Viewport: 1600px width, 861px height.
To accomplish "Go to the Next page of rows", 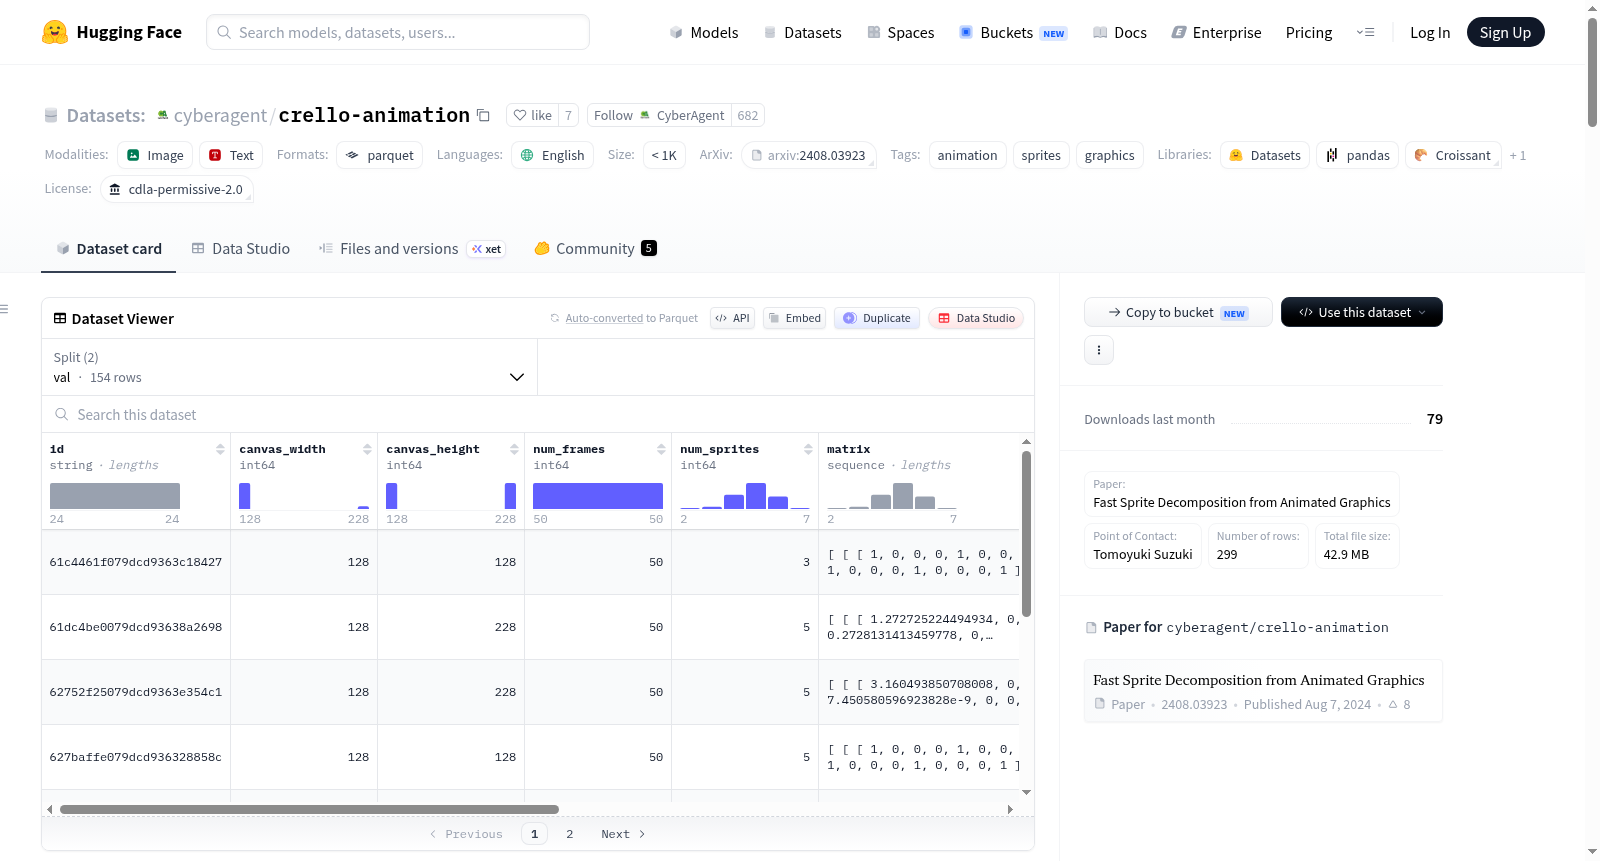I will (x=623, y=834).
